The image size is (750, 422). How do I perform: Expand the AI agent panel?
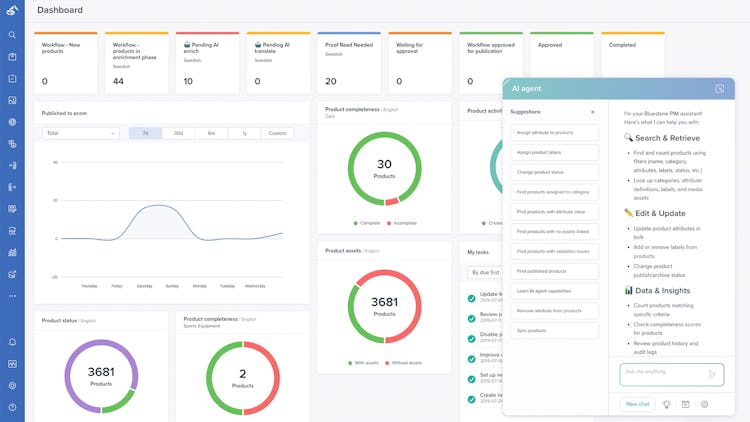pos(719,89)
